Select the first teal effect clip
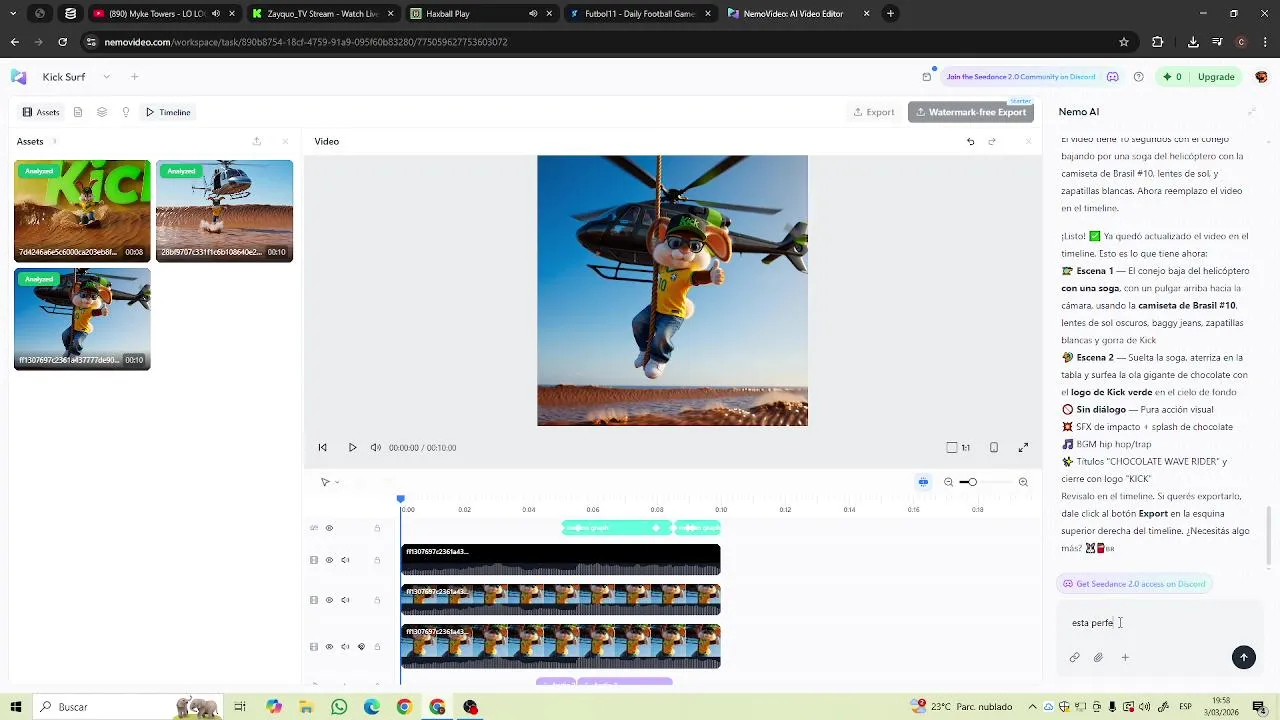Screen dimensions: 1280x720 point(616,528)
